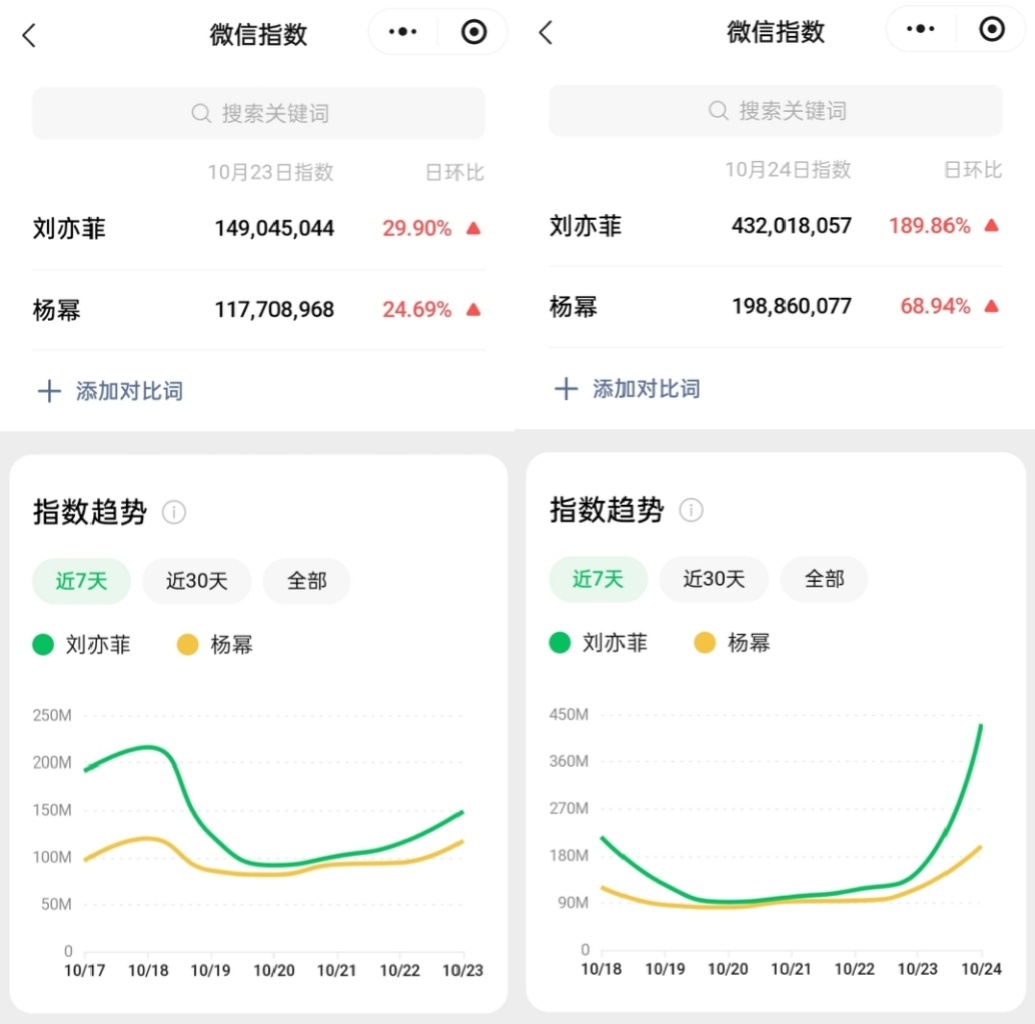This screenshot has height=1024, width=1035.
Task: Click right panel search keyword field
Action: (776, 110)
